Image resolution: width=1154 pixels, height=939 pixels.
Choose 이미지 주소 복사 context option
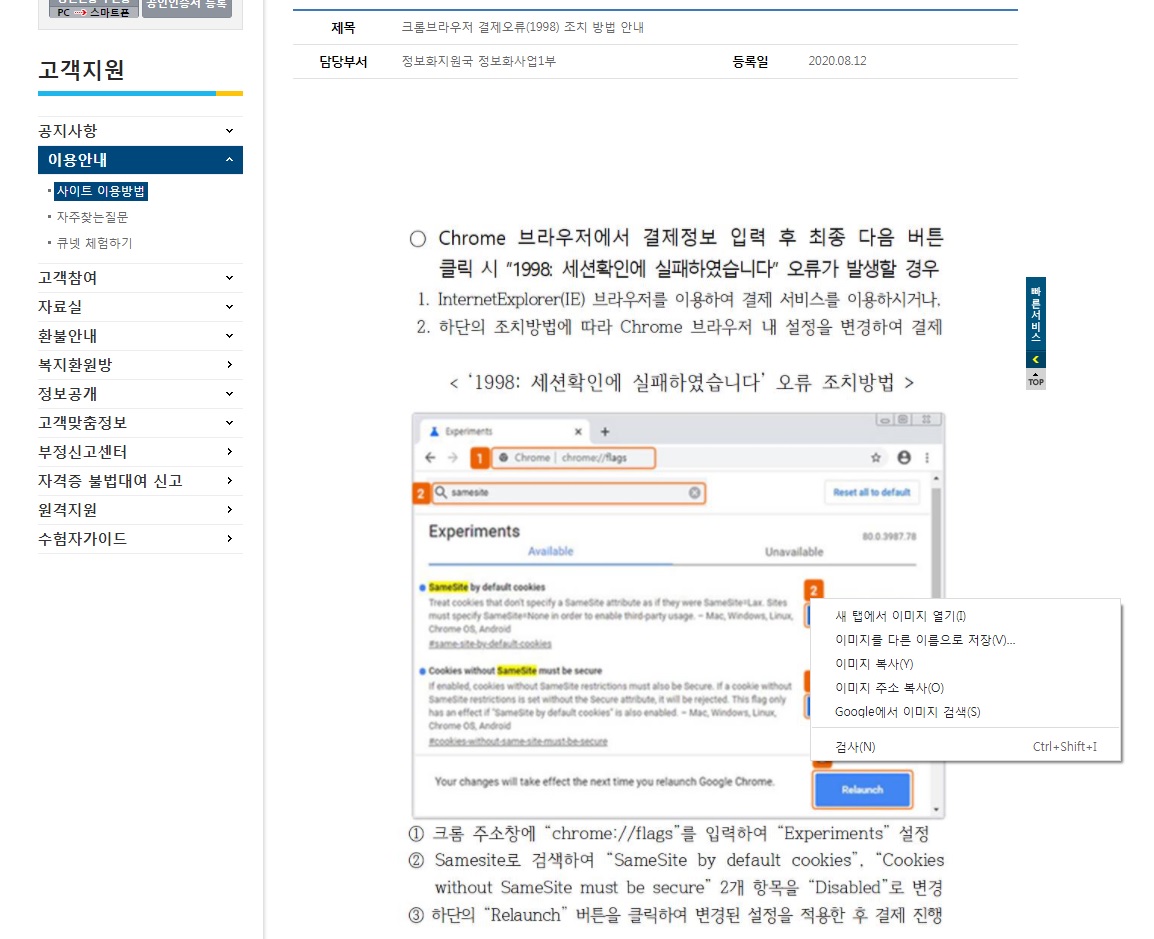point(966,688)
